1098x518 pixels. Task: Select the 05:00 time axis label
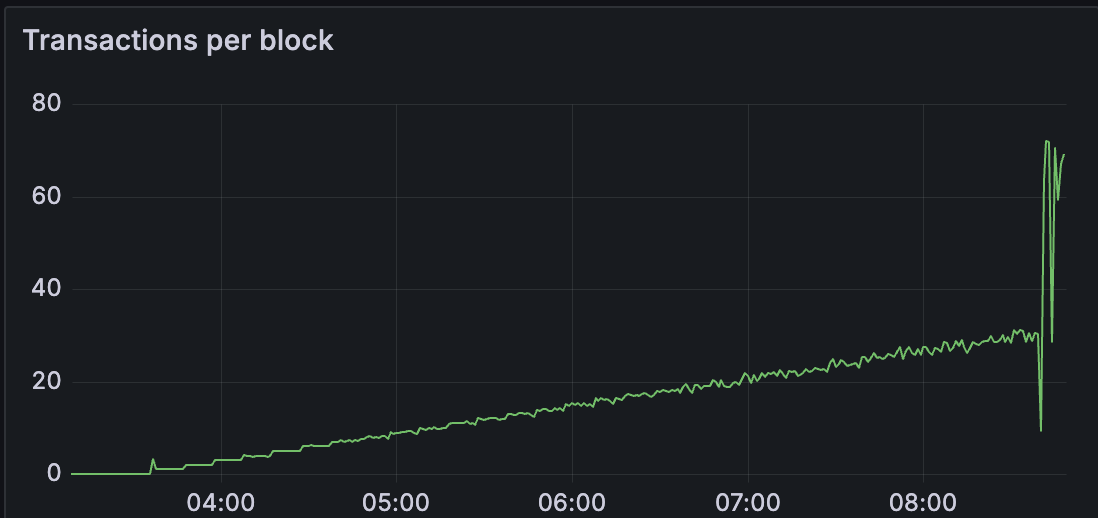pyautogui.click(x=396, y=501)
